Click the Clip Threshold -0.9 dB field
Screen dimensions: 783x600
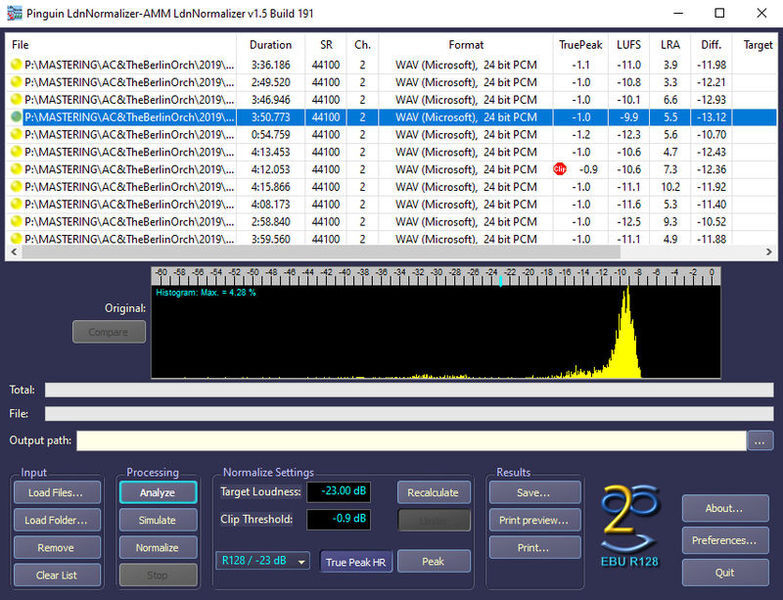pyautogui.click(x=339, y=519)
